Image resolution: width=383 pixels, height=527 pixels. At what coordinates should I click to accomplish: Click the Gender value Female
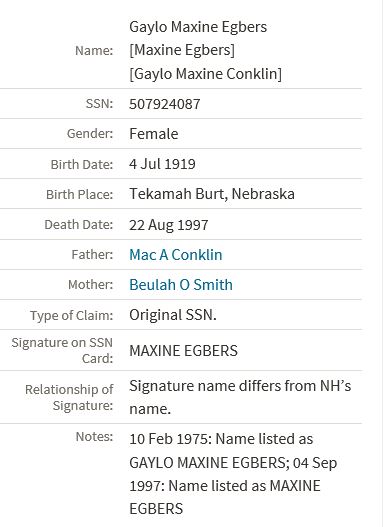click(154, 134)
